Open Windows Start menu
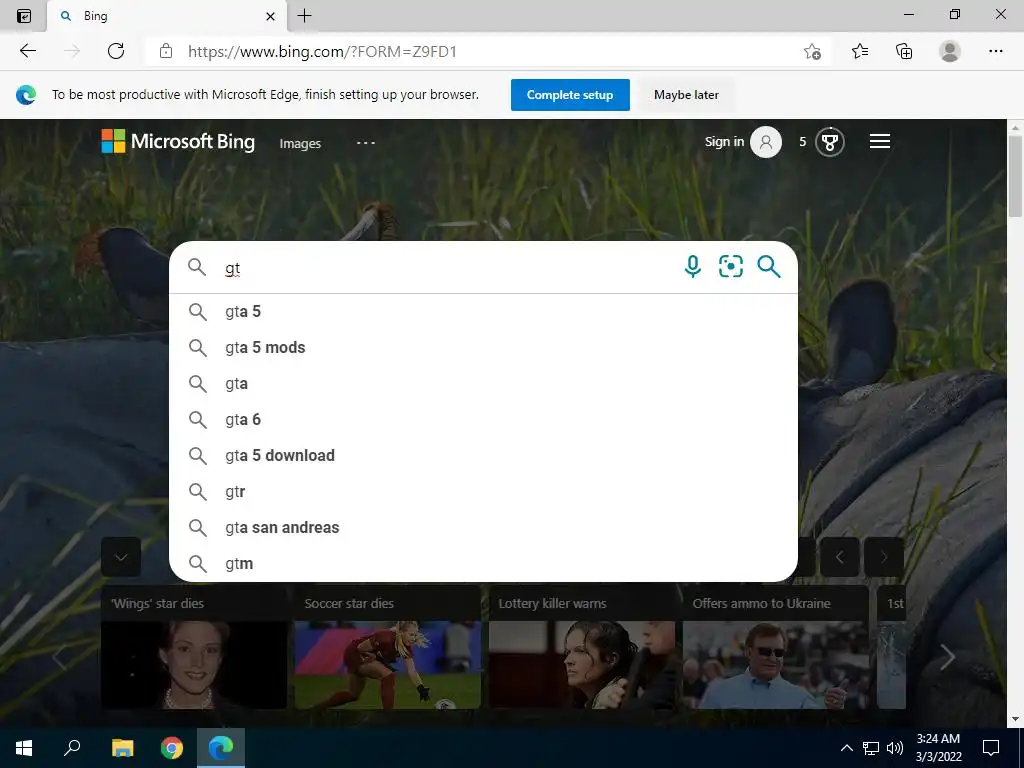1024x768 pixels. 24,748
